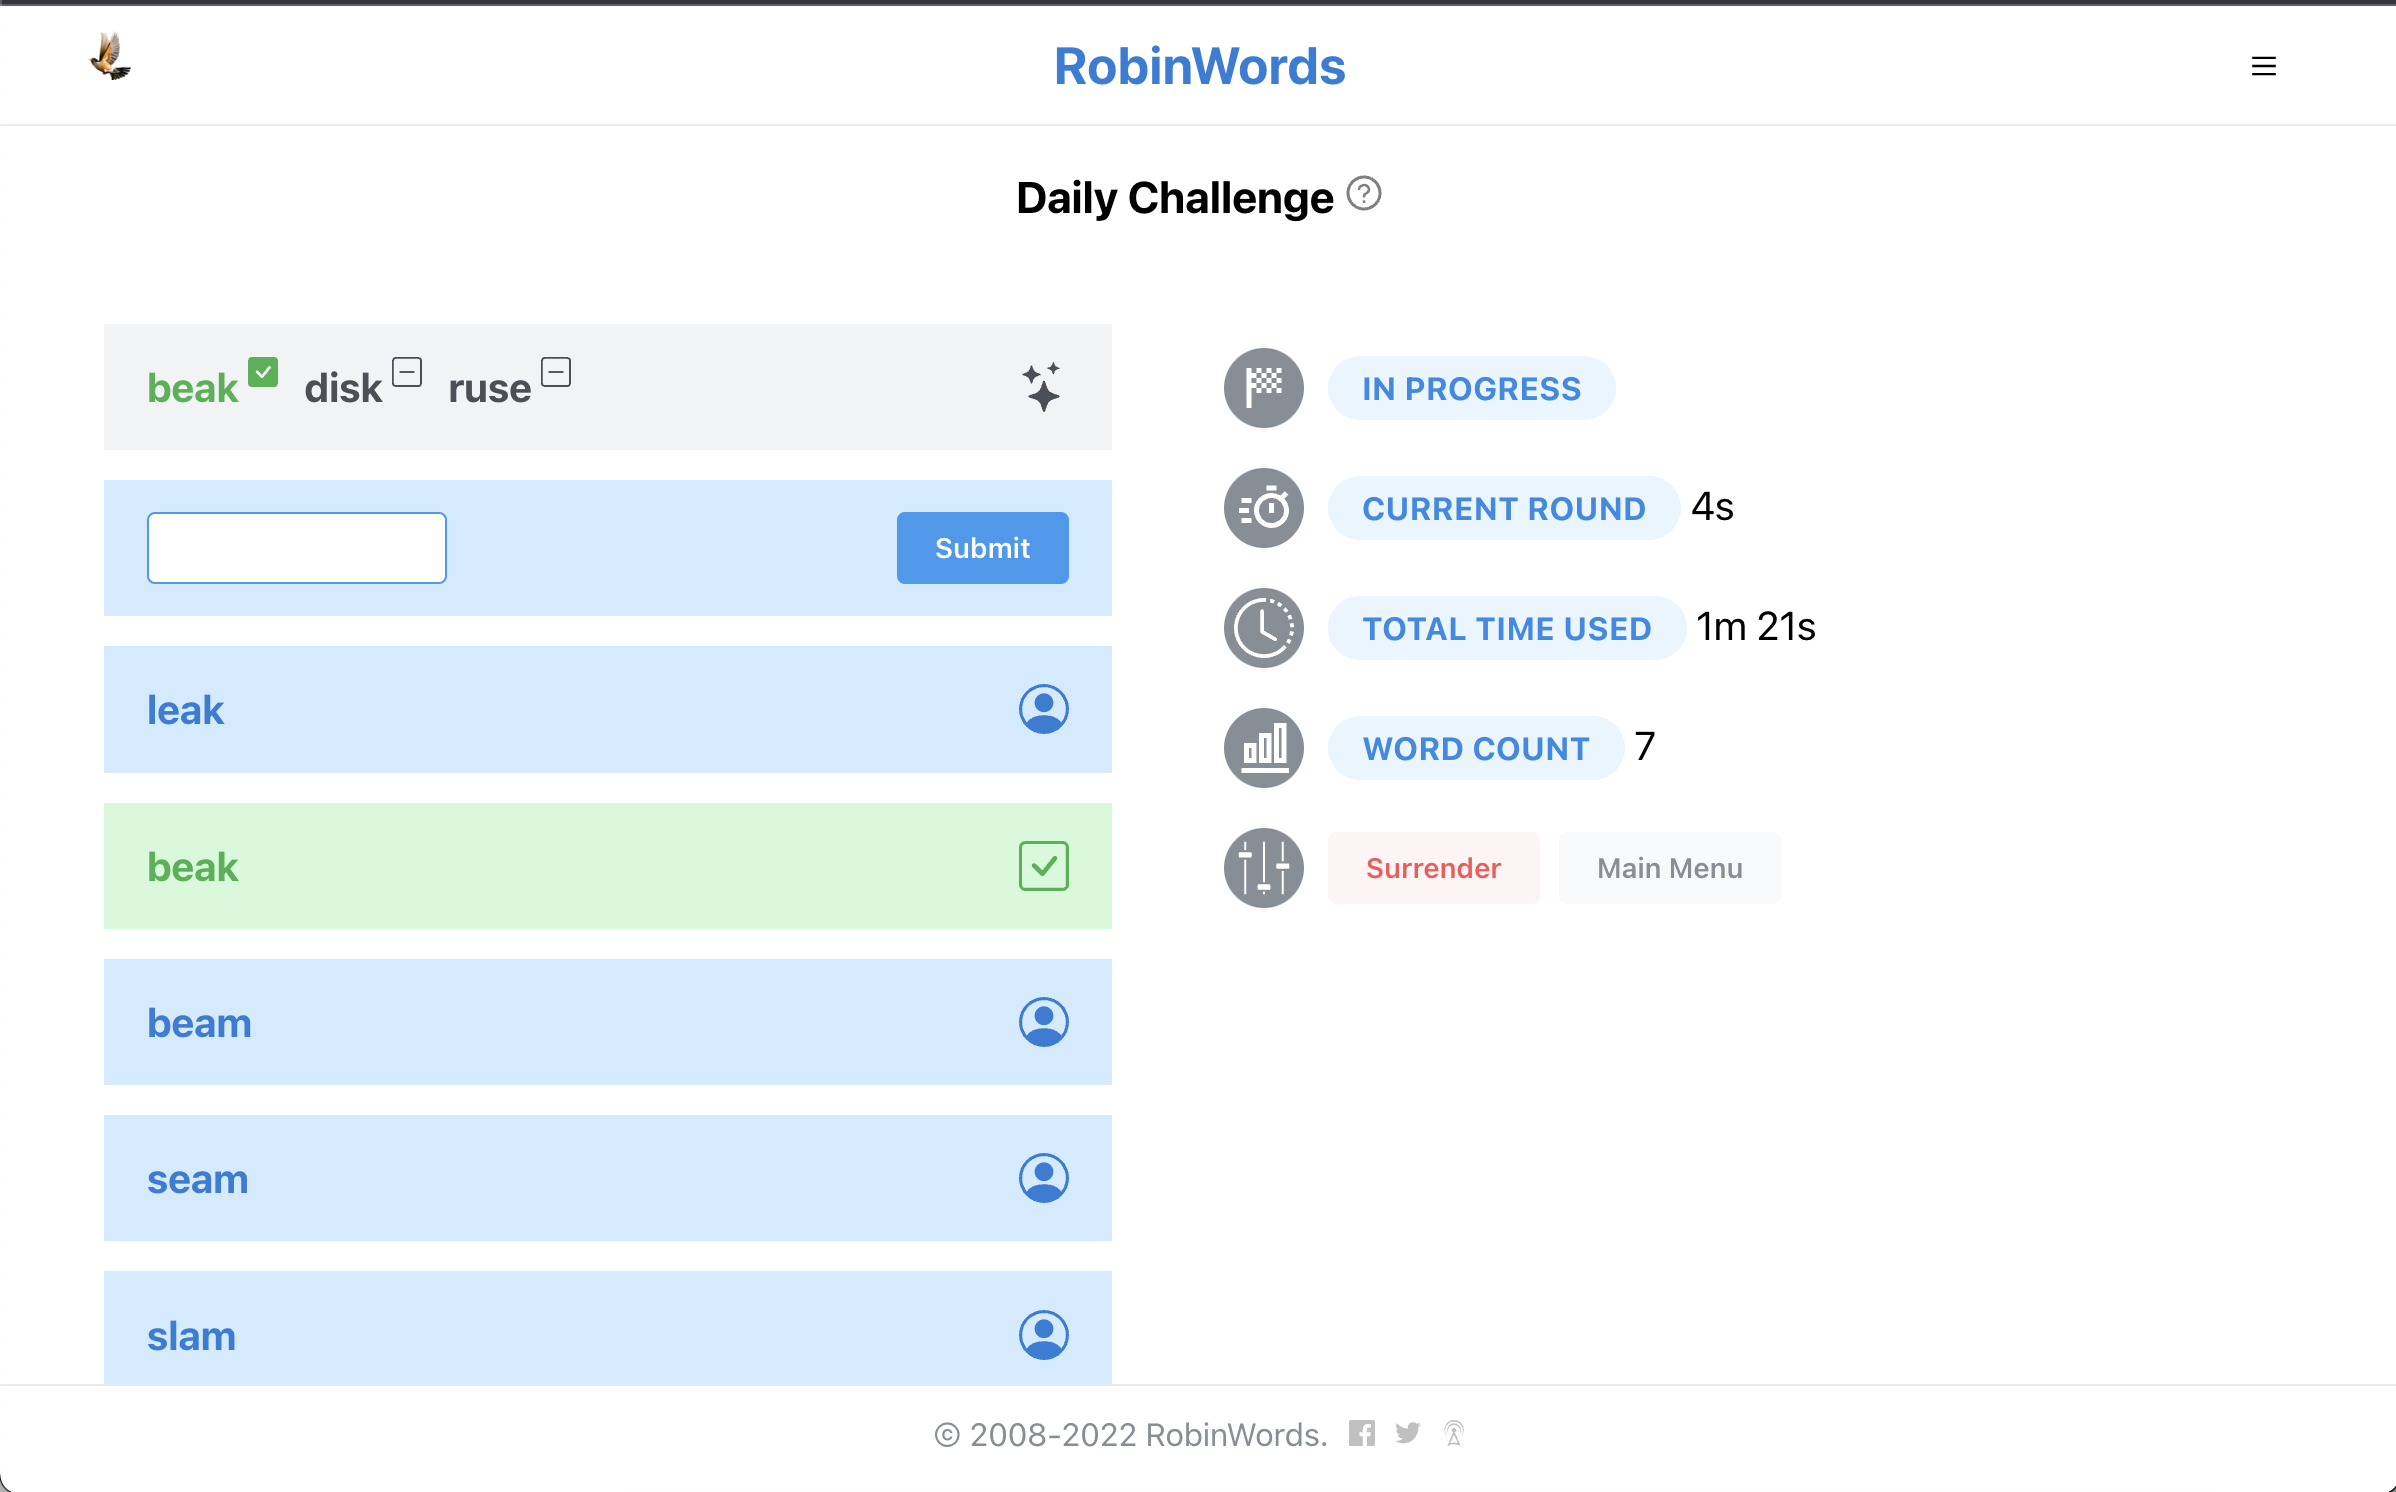The height and width of the screenshot is (1492, 2396).
Task: Click the clock total time icon
Action: [1263, 628]
